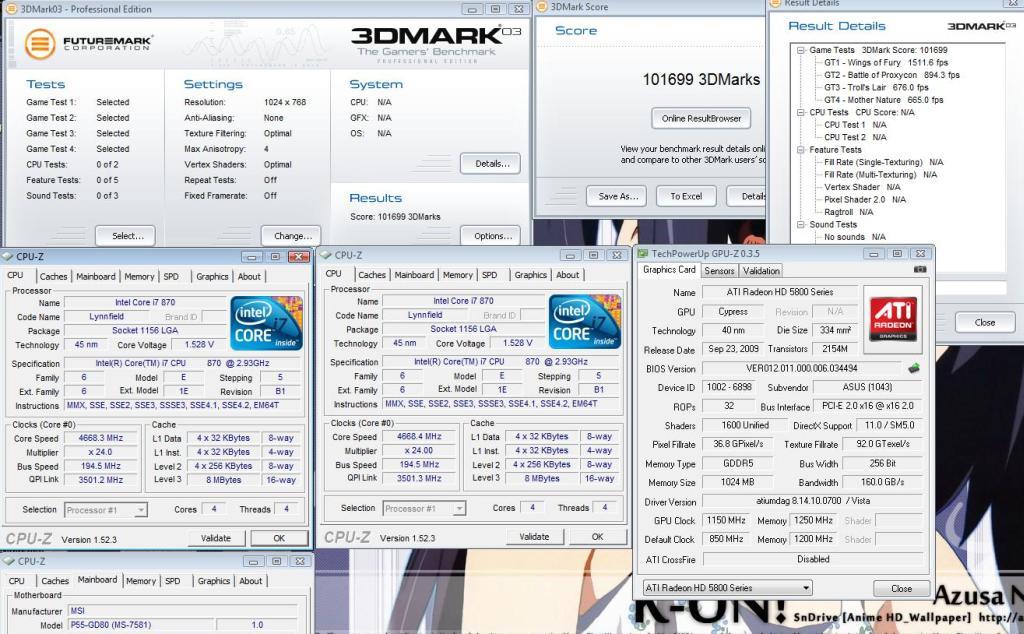The height and width of the screenshot is (634, 1024).
Task: Click Change... button under Settings
Action: tap(291, 236)
